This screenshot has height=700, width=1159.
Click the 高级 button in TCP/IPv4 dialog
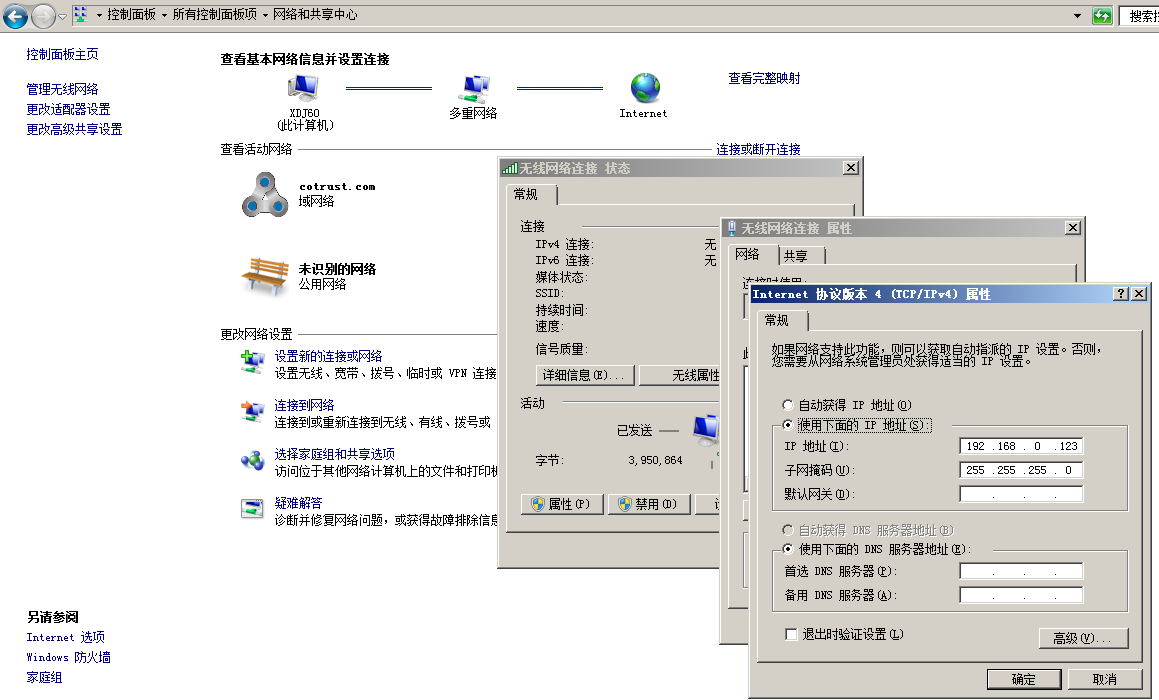pyautogui.click(x=1084, y=638)
